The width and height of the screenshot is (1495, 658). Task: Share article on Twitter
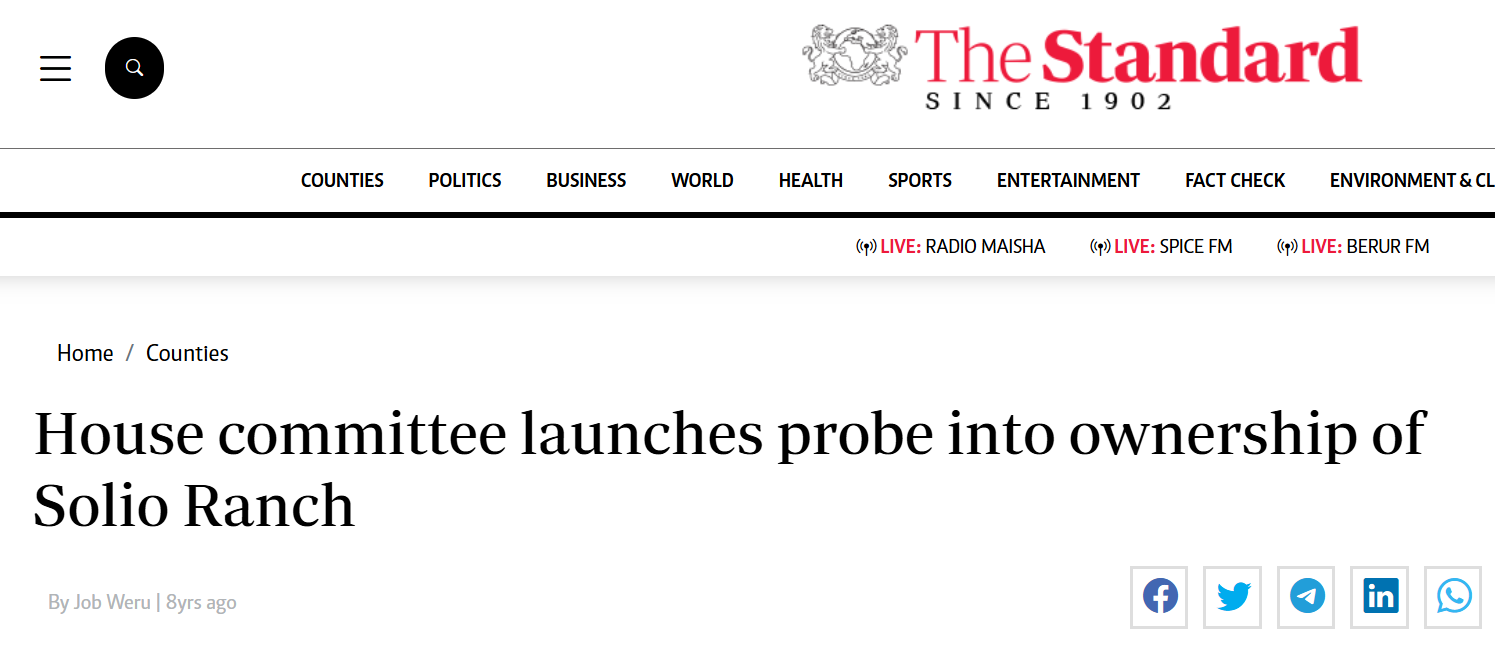click(1233, 597)
